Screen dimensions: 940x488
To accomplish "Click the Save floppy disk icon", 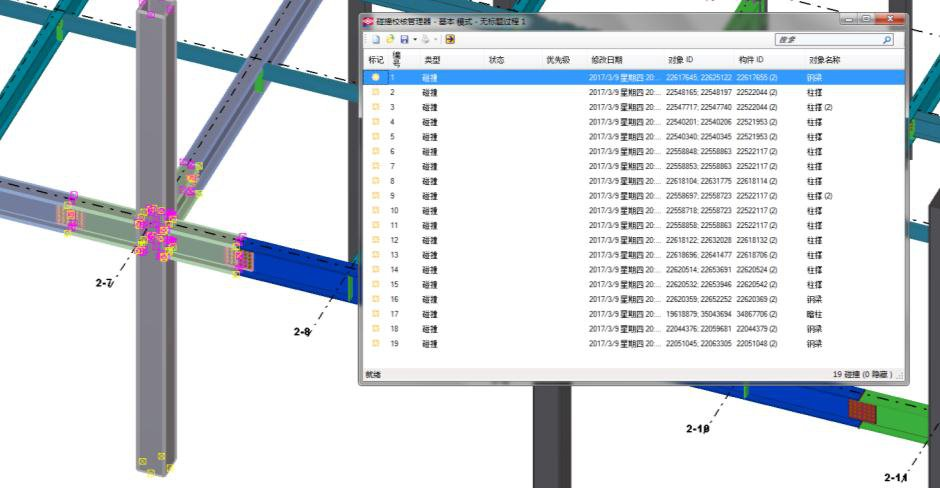I will coord(404,40).
